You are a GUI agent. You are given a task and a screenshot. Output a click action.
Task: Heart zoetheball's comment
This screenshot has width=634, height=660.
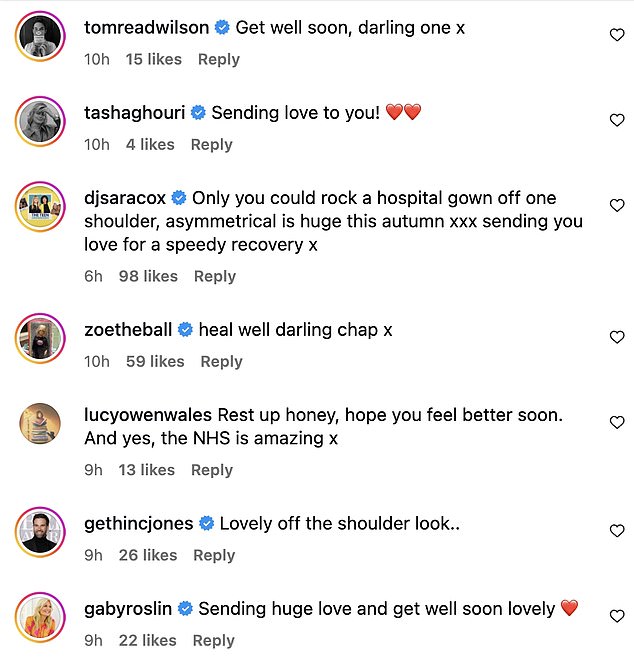pyautogui.click(x=617, y=338)
